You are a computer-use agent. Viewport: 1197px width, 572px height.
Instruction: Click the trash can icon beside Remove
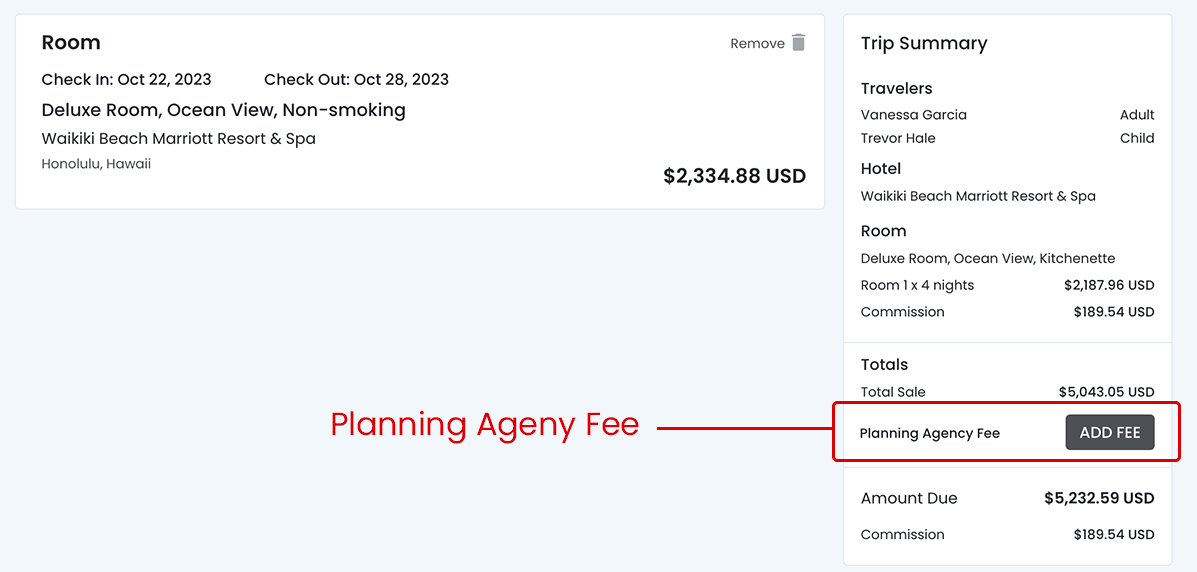(798, 42)
